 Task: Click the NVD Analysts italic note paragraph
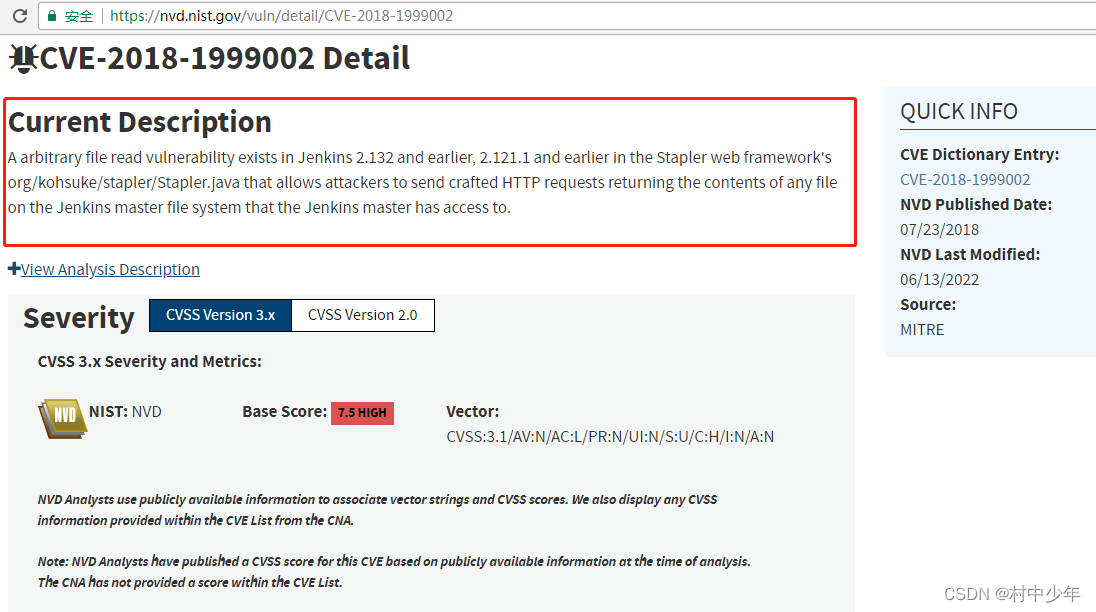click(x=377, y=510)
